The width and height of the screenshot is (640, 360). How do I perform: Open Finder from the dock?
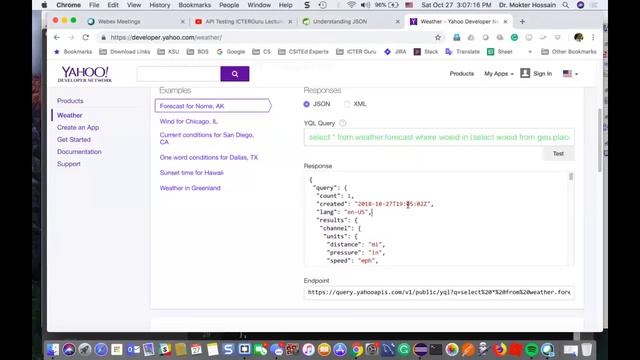[53, 349]
